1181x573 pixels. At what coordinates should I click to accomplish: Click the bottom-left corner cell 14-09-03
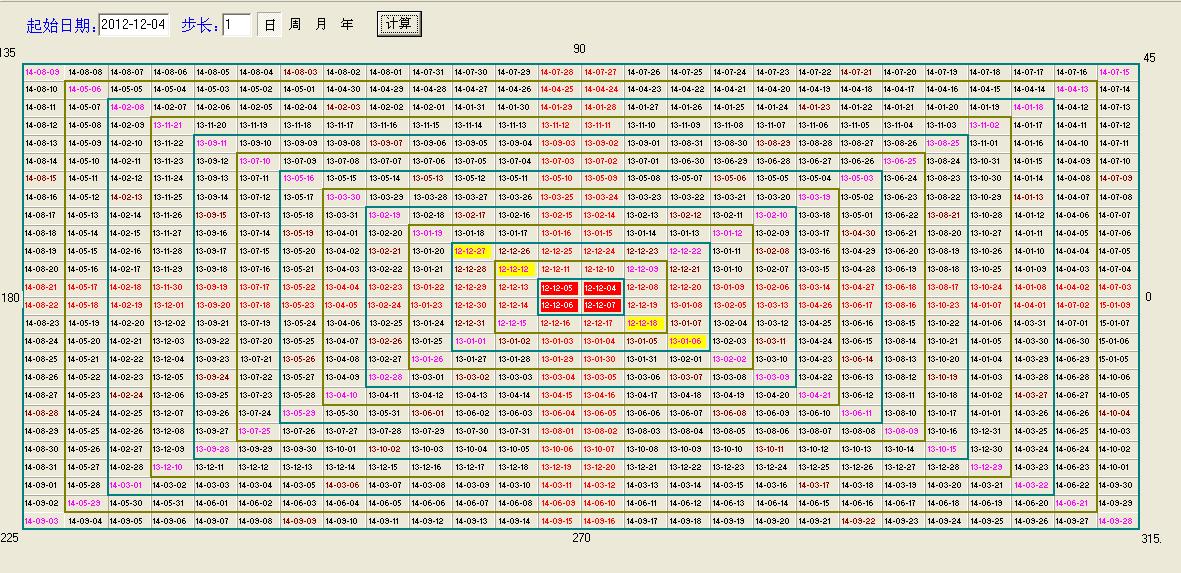click(41, 521)
